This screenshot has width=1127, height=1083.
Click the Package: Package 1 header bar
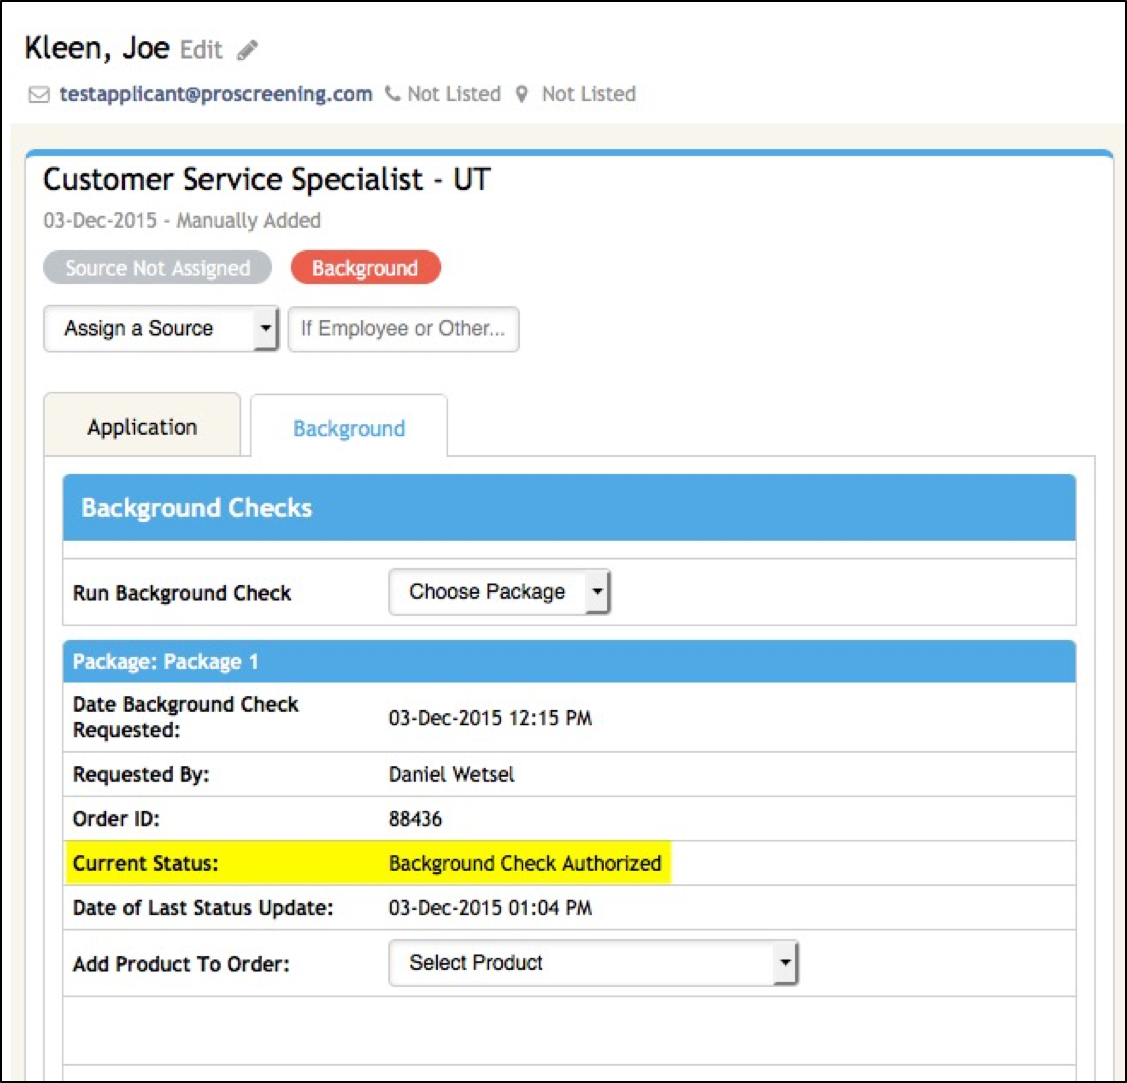tap(569, 662)
